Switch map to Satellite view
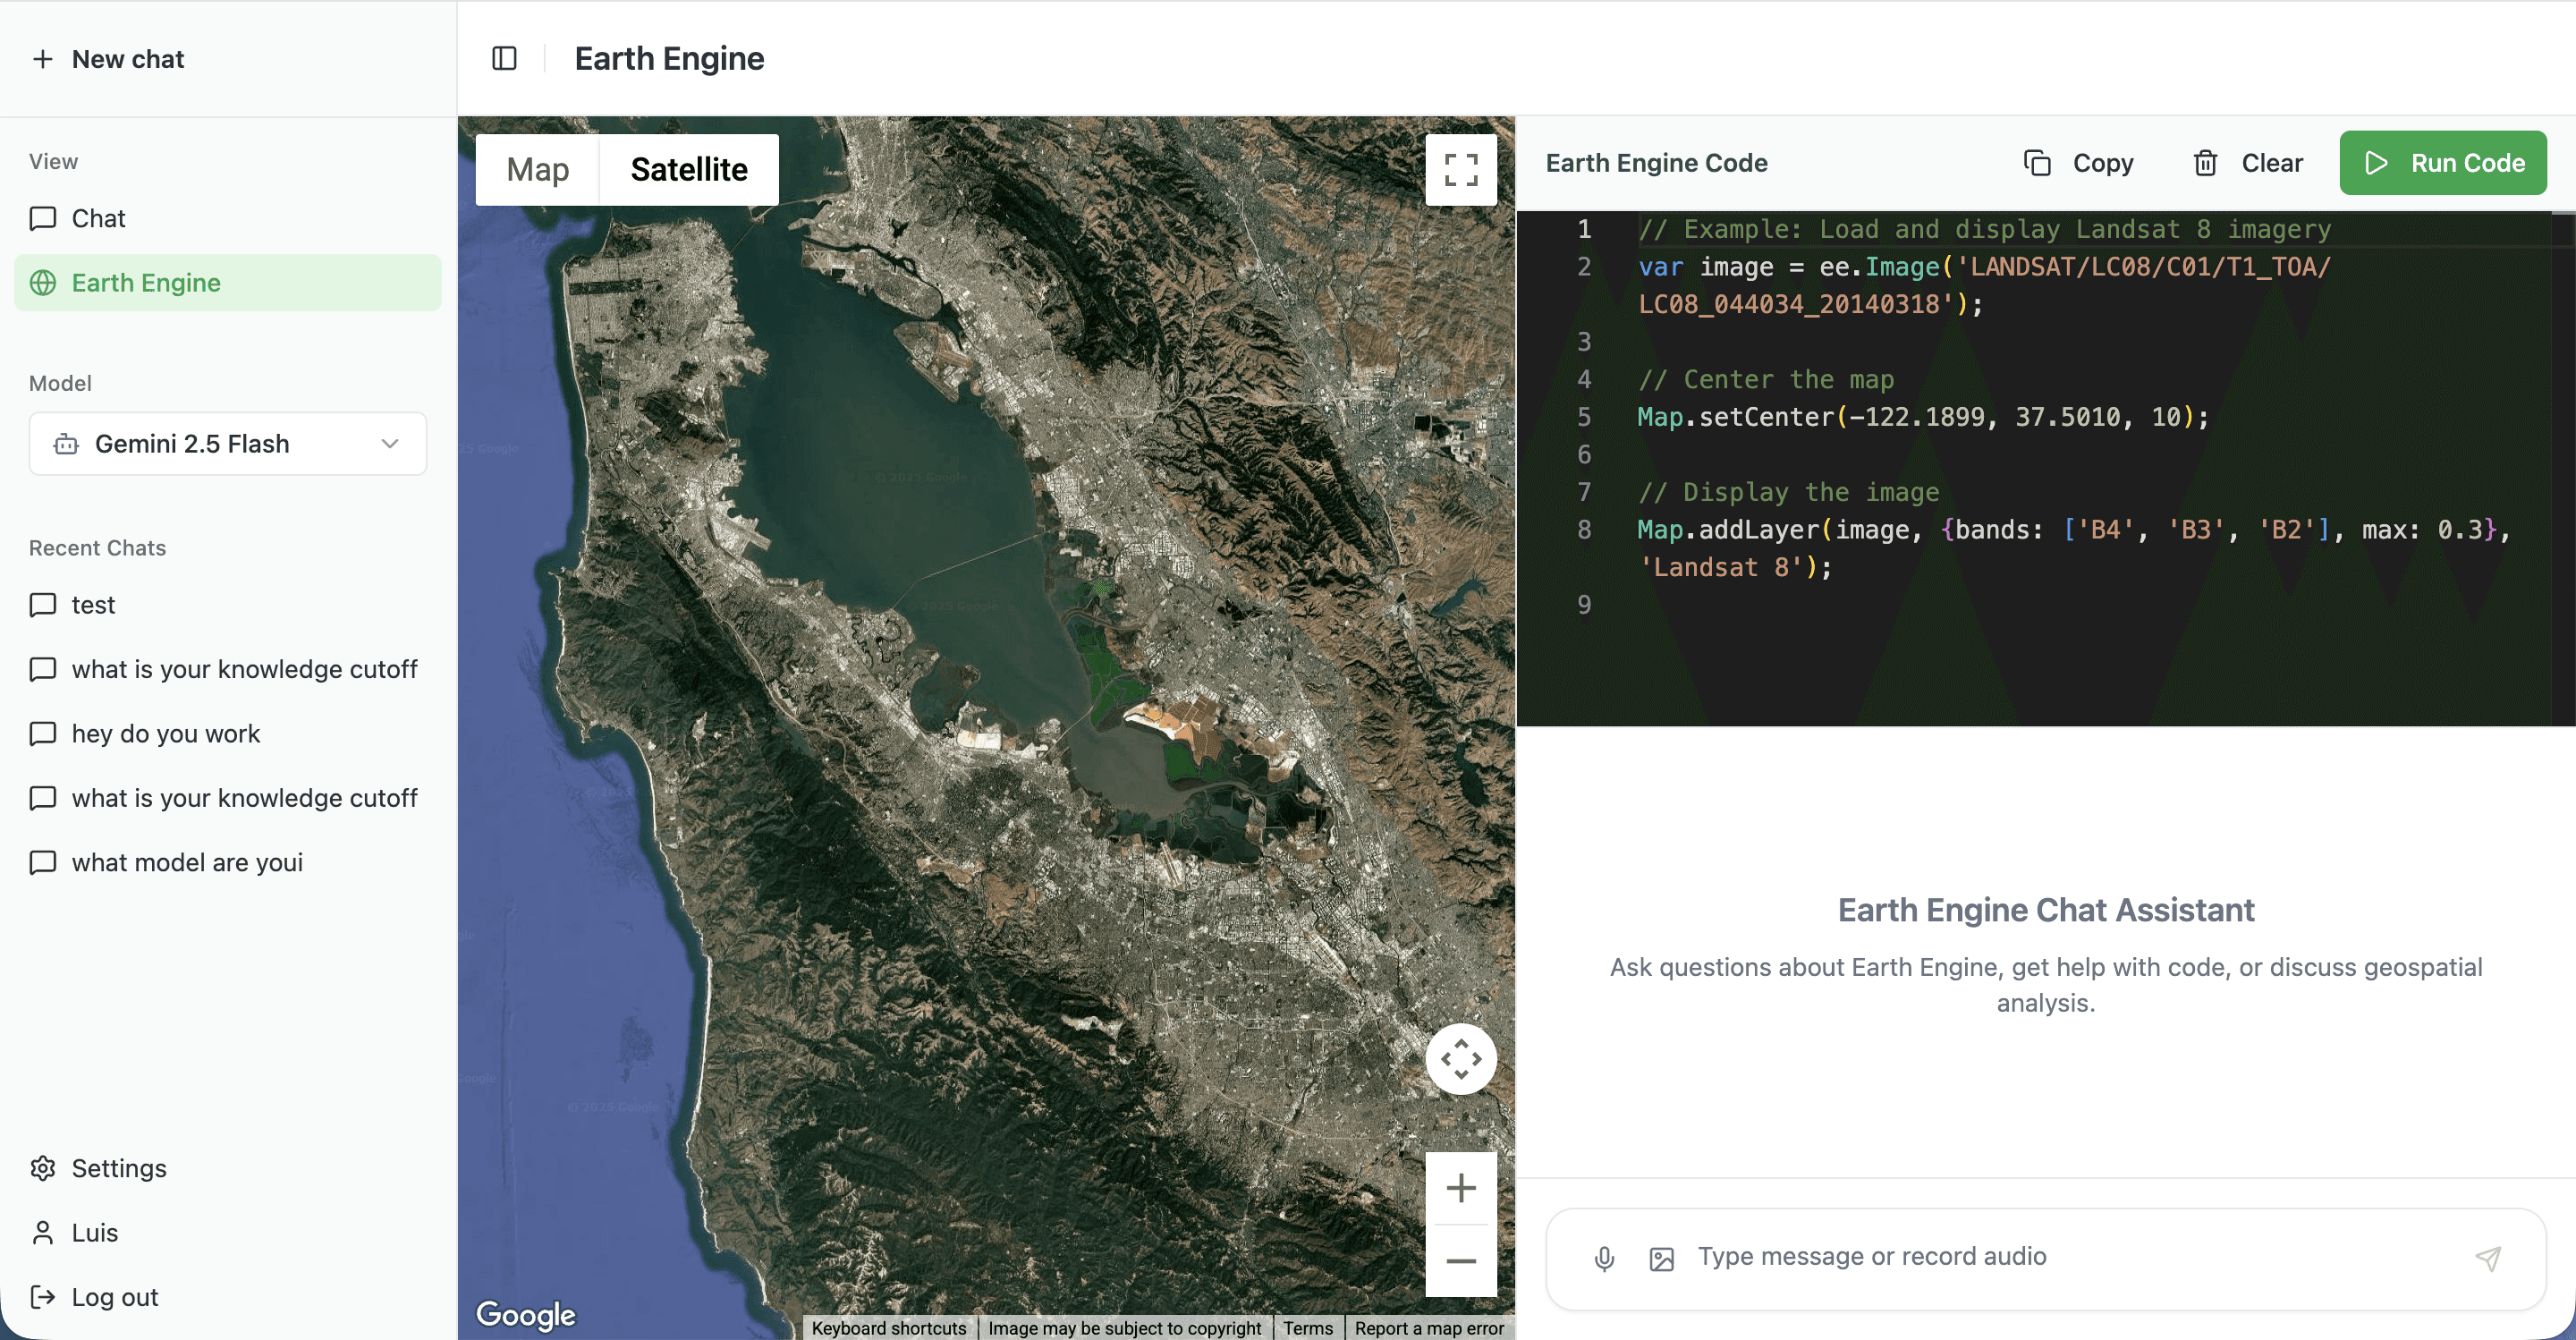 click(x=688, y=170)
